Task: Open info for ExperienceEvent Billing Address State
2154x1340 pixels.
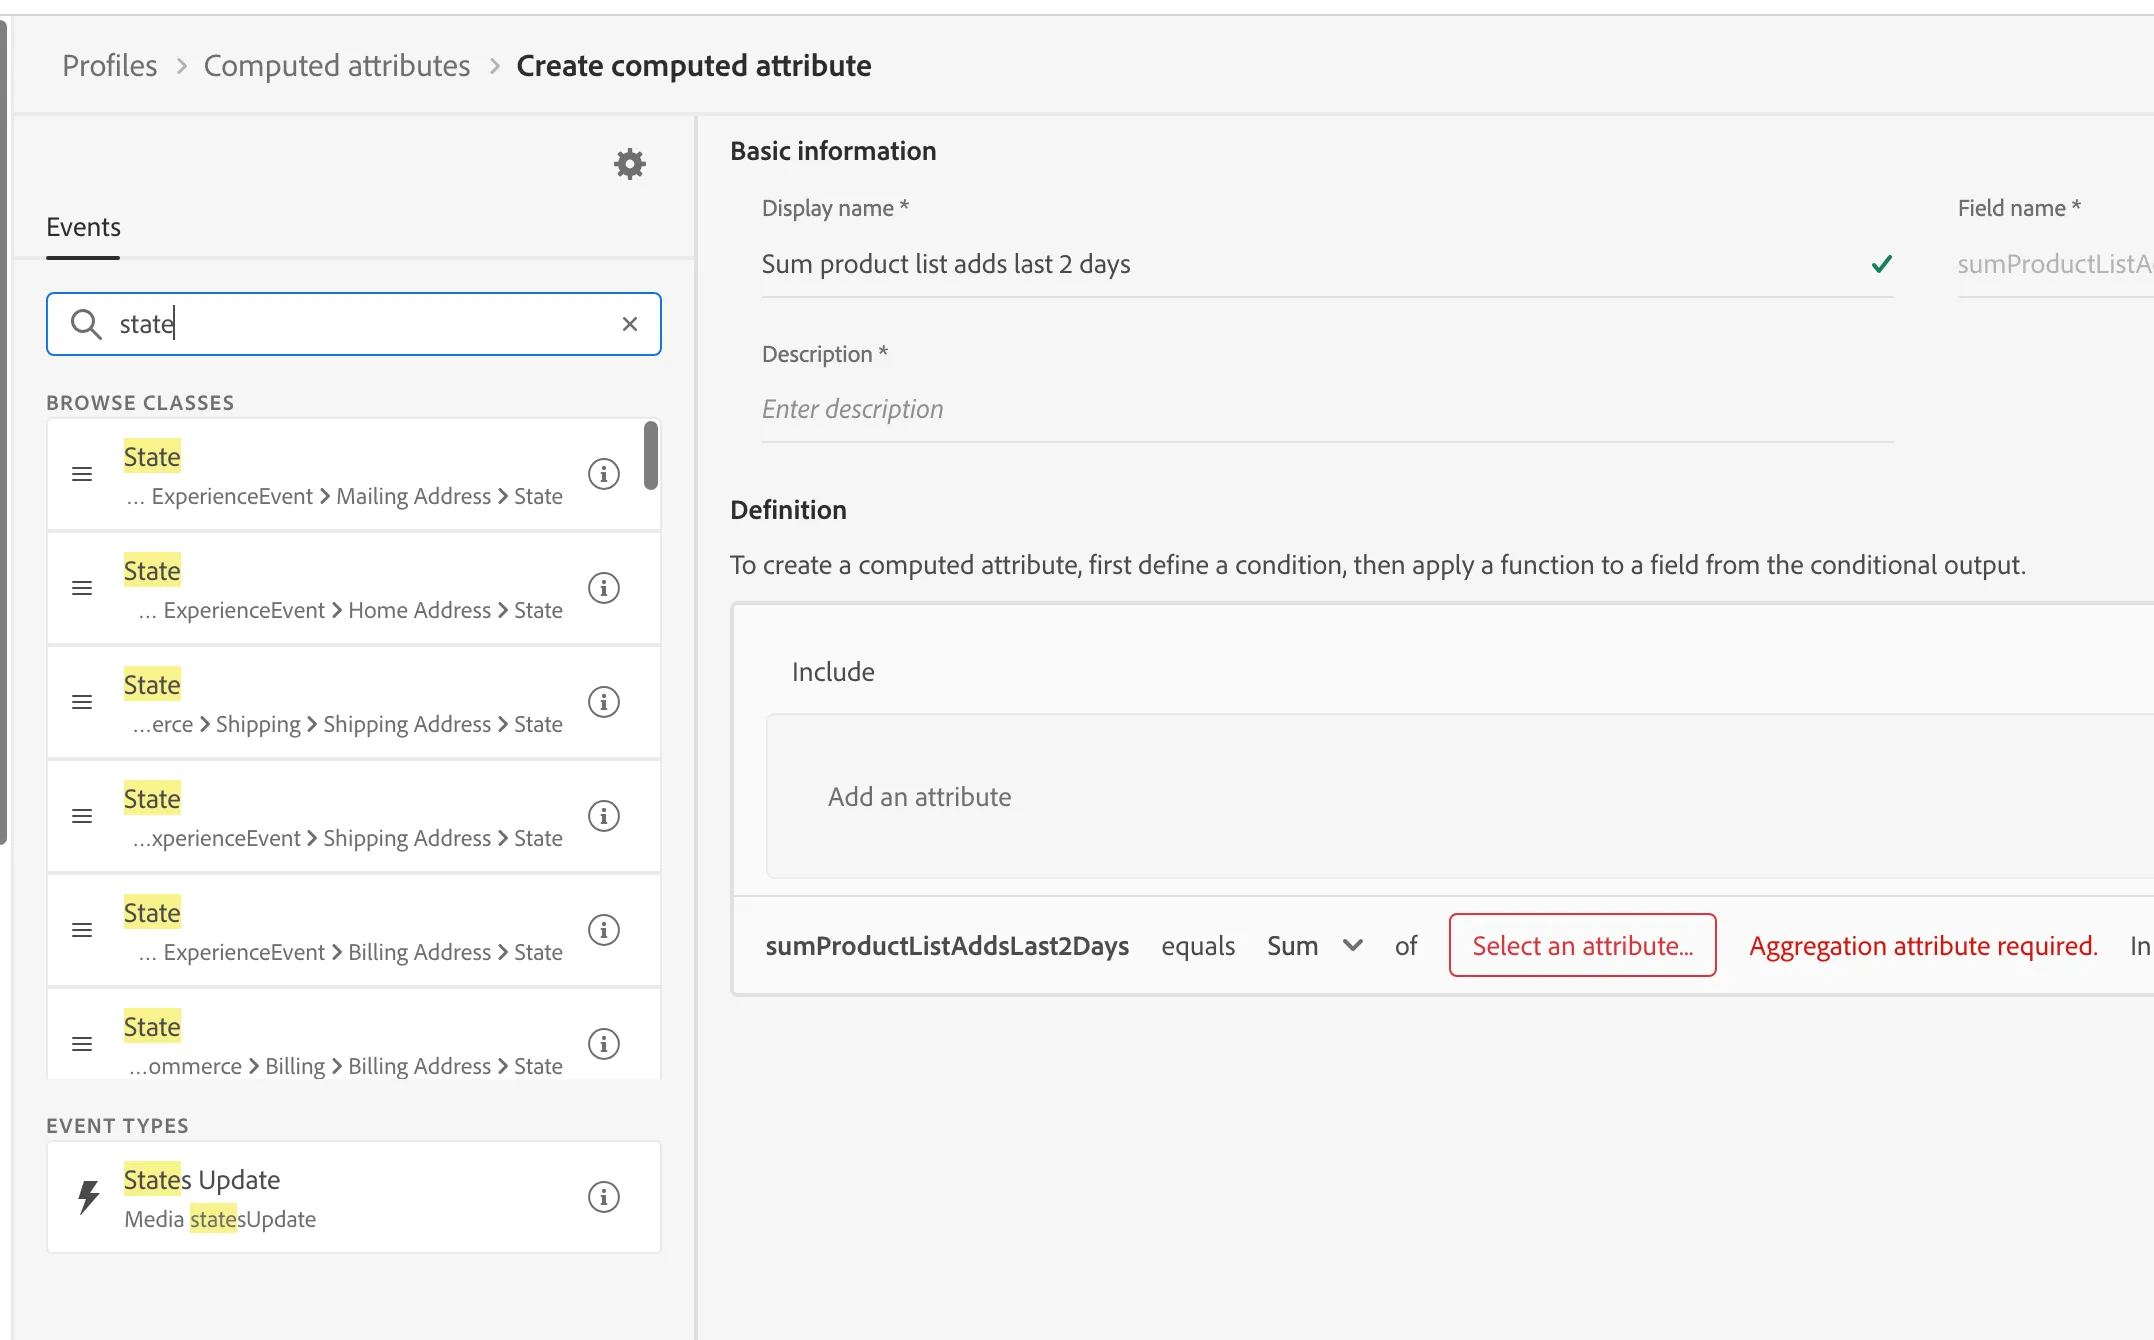Action: pyautogui.click(x=604, y=930)
